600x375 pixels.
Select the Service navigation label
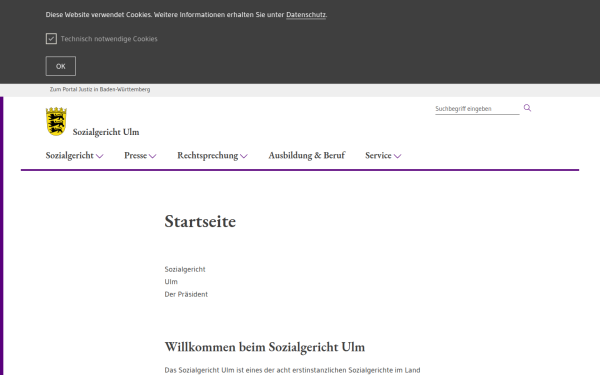(x=378, y=155)
